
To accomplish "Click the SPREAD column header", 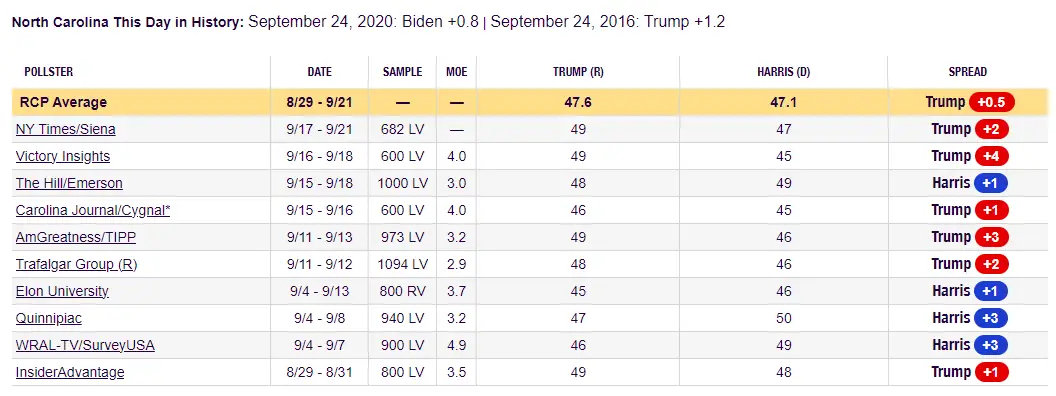I will click(x=968, y=71).
